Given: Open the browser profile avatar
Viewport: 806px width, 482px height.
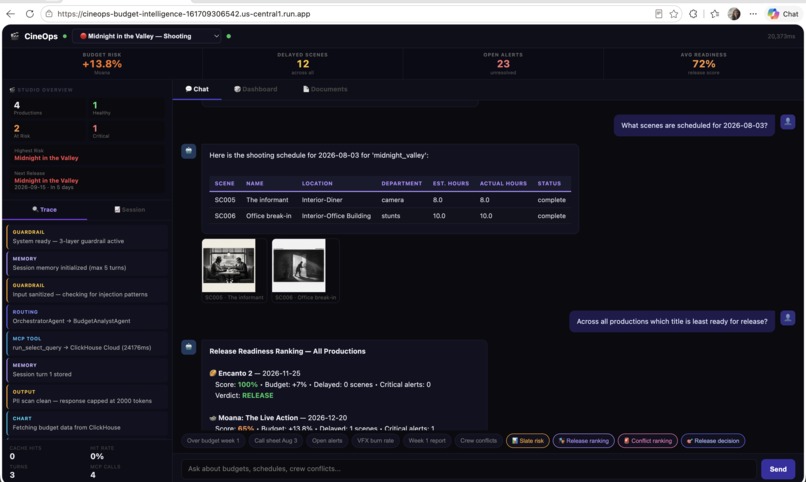Looking at the screenshot, I should (734, 14).
